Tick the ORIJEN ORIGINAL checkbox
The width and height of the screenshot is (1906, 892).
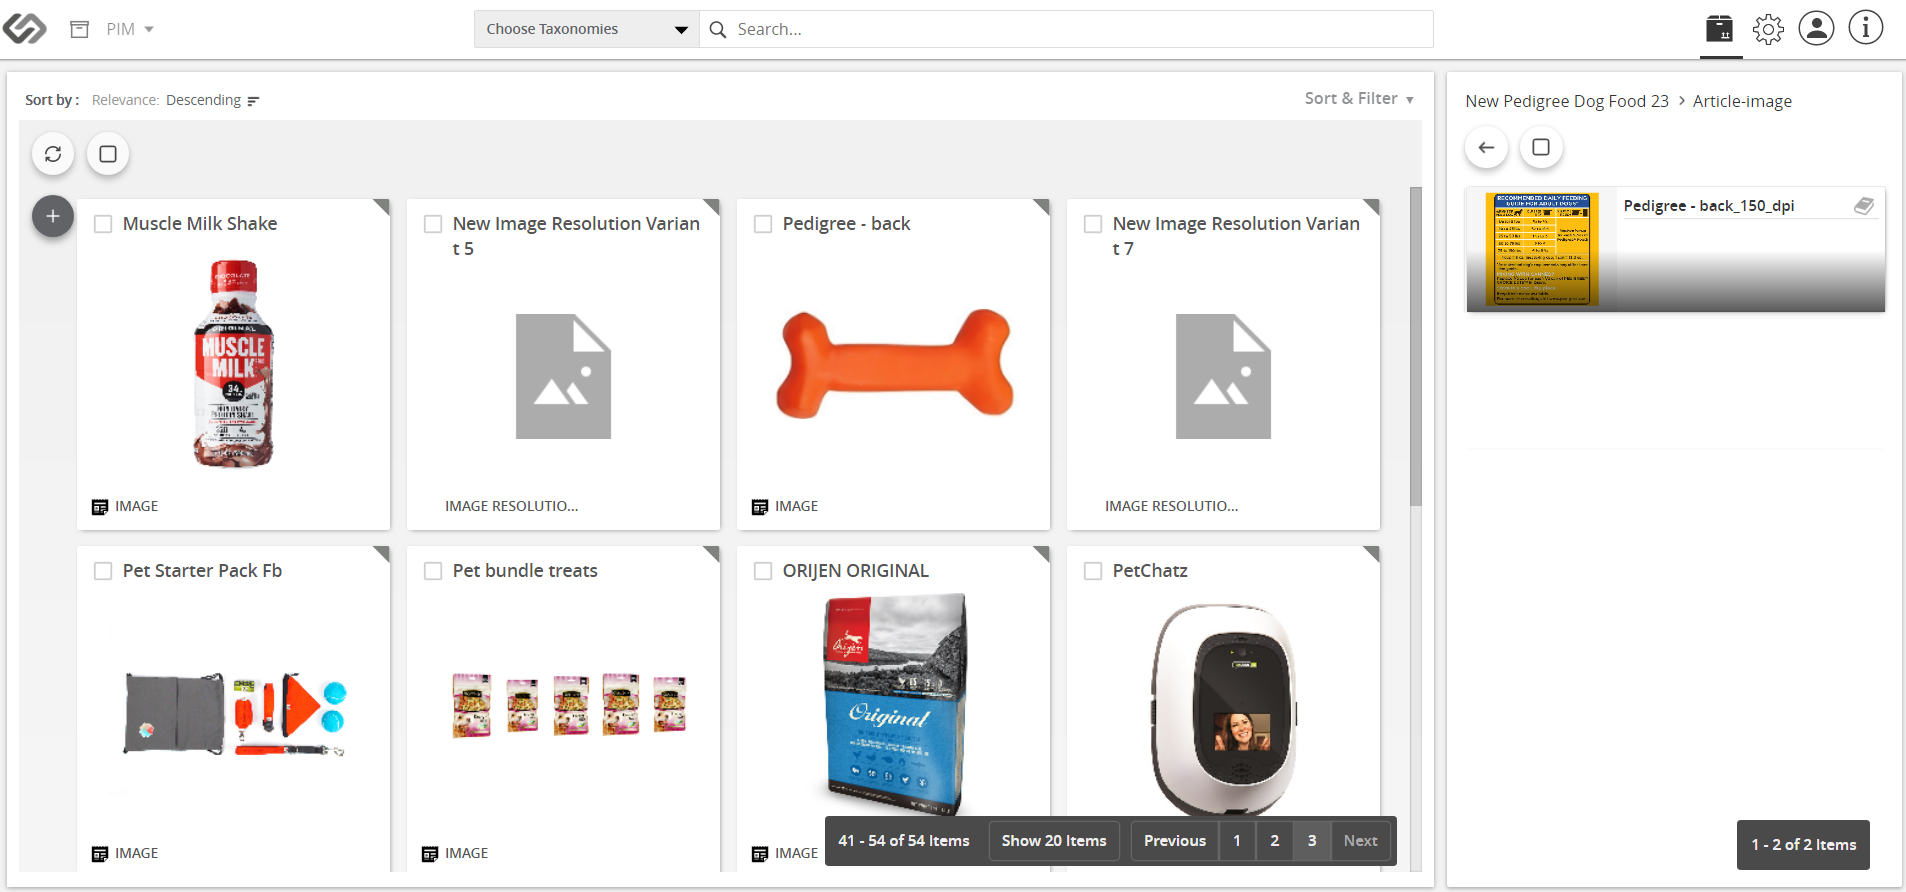point(763,571)
